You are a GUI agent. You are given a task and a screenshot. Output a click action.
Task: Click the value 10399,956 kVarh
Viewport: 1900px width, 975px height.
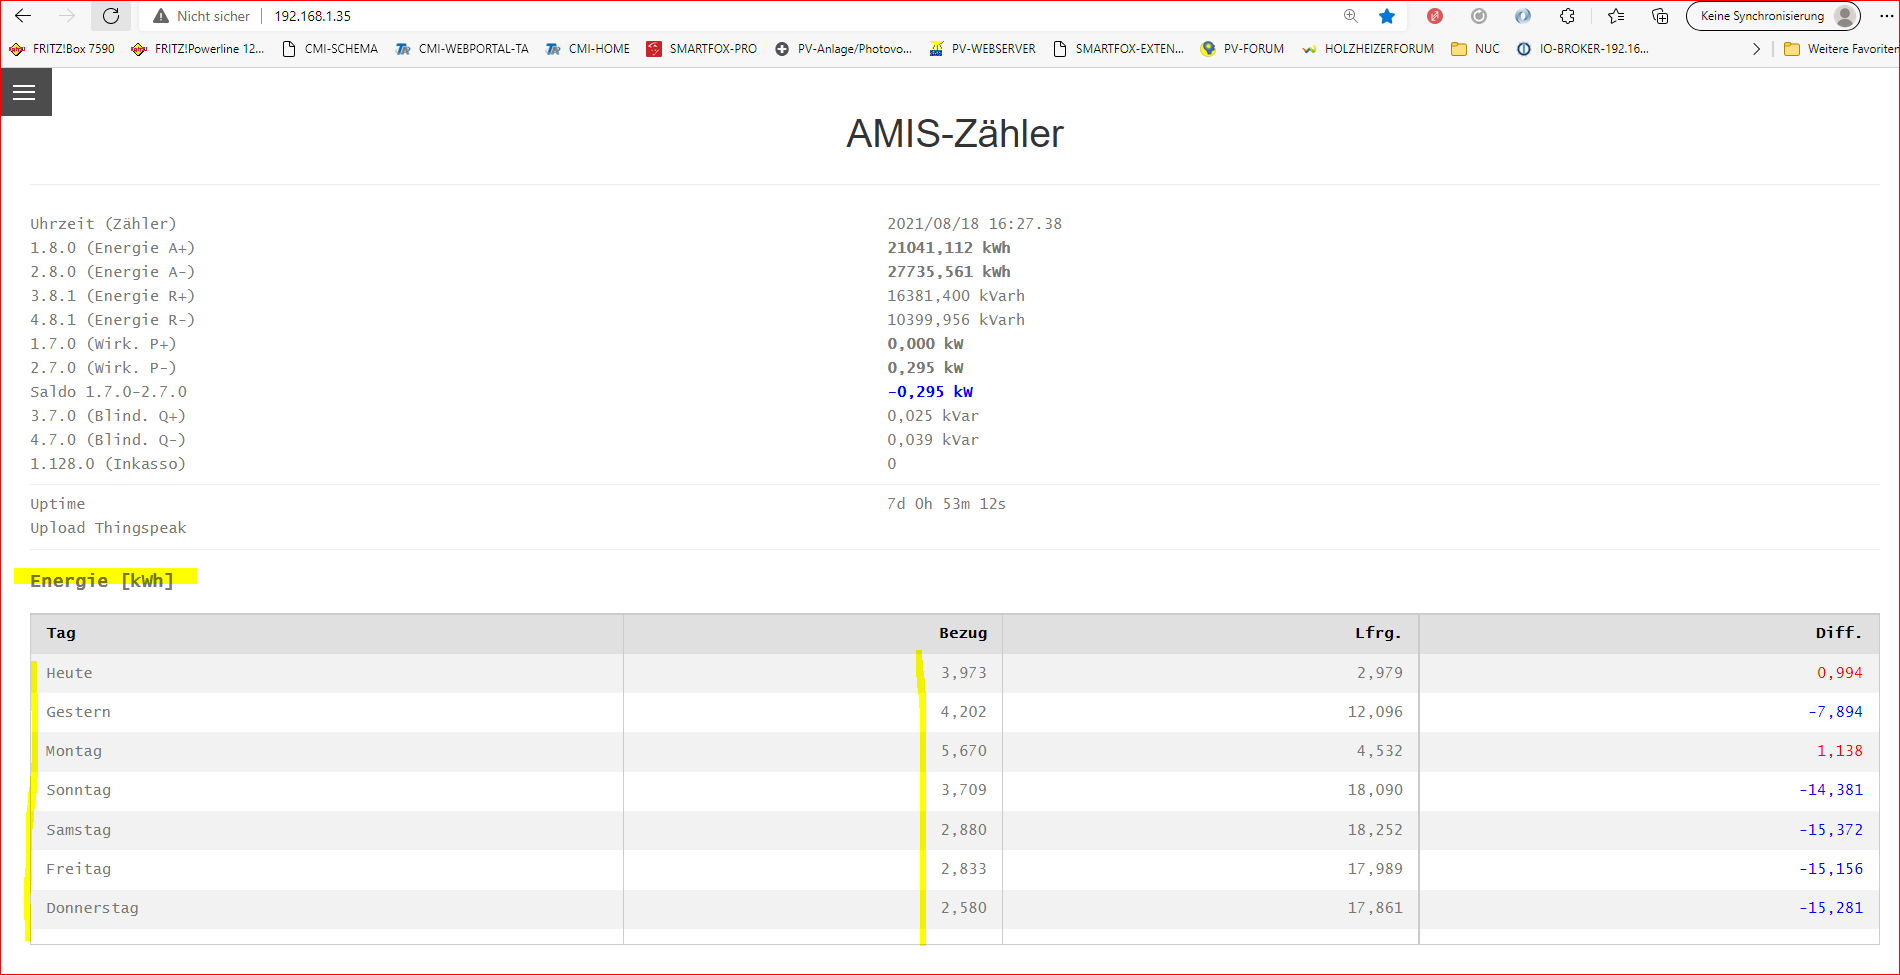tap(956, 320)
